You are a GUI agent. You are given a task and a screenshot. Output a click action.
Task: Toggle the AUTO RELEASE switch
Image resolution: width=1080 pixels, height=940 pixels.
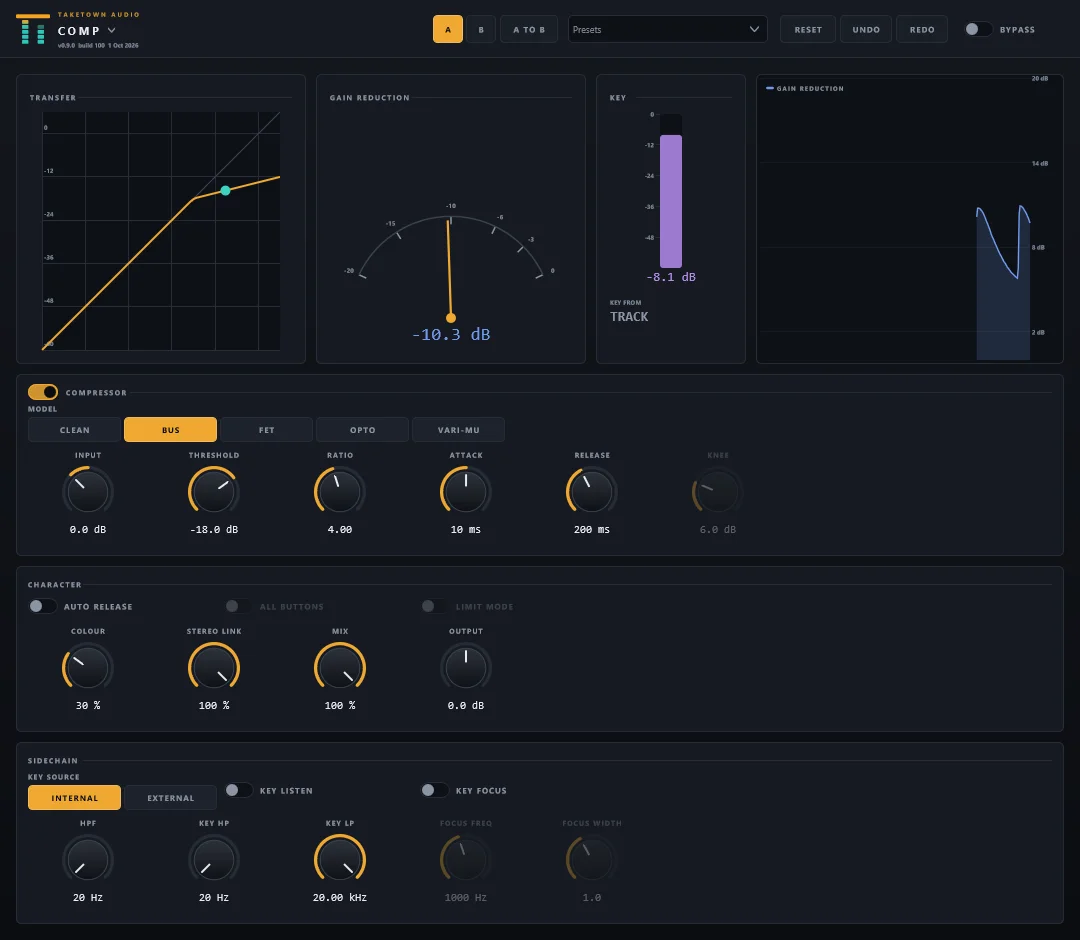coord(42,606)
